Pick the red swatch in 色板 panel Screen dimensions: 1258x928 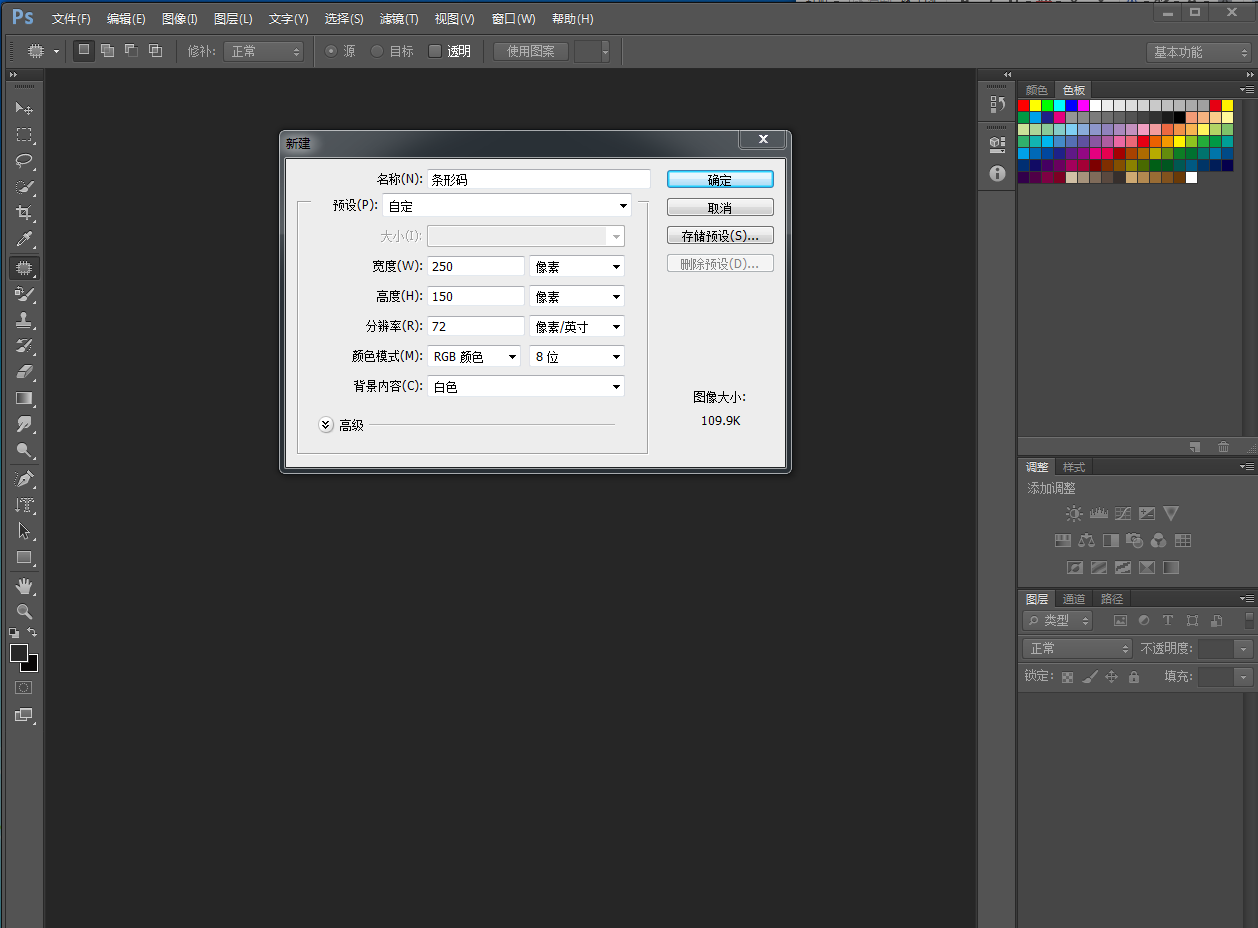[x=1023, y=105]
